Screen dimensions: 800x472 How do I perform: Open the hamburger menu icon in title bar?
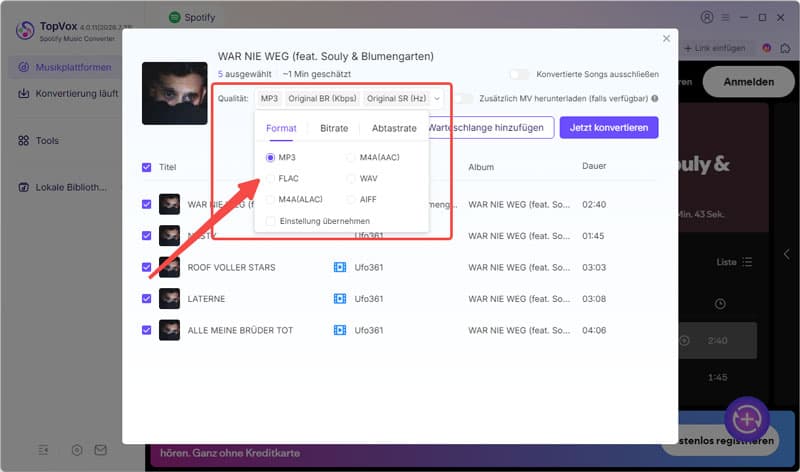725,17
